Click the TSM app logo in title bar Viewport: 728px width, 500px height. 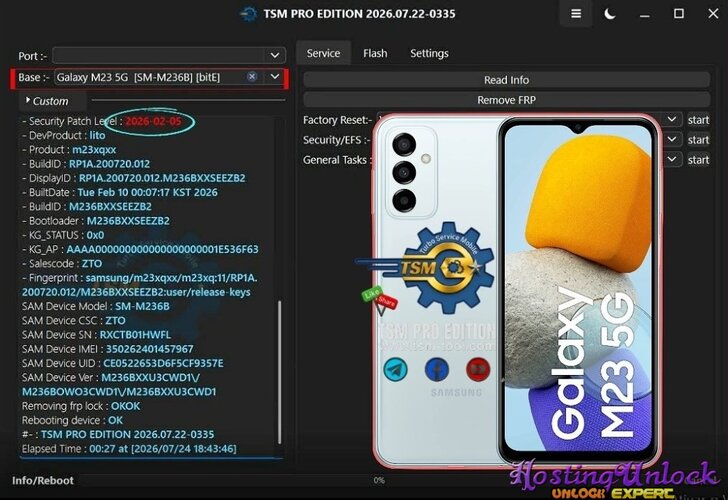point(249,14)
